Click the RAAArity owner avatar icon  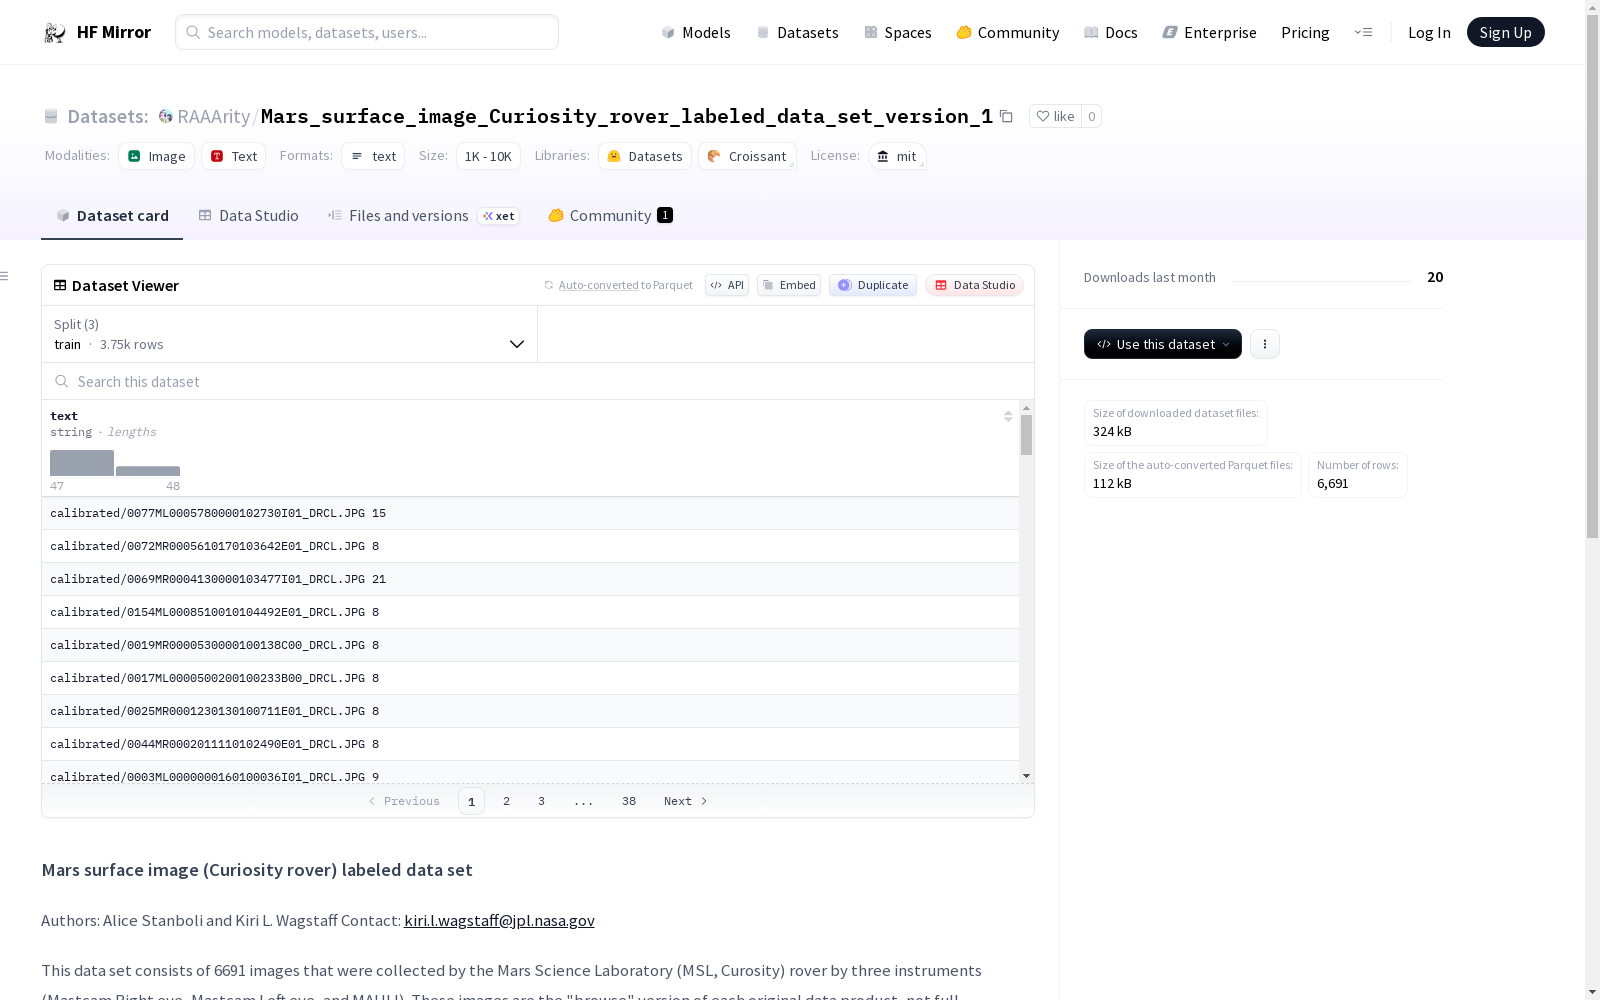pos(166,117)
